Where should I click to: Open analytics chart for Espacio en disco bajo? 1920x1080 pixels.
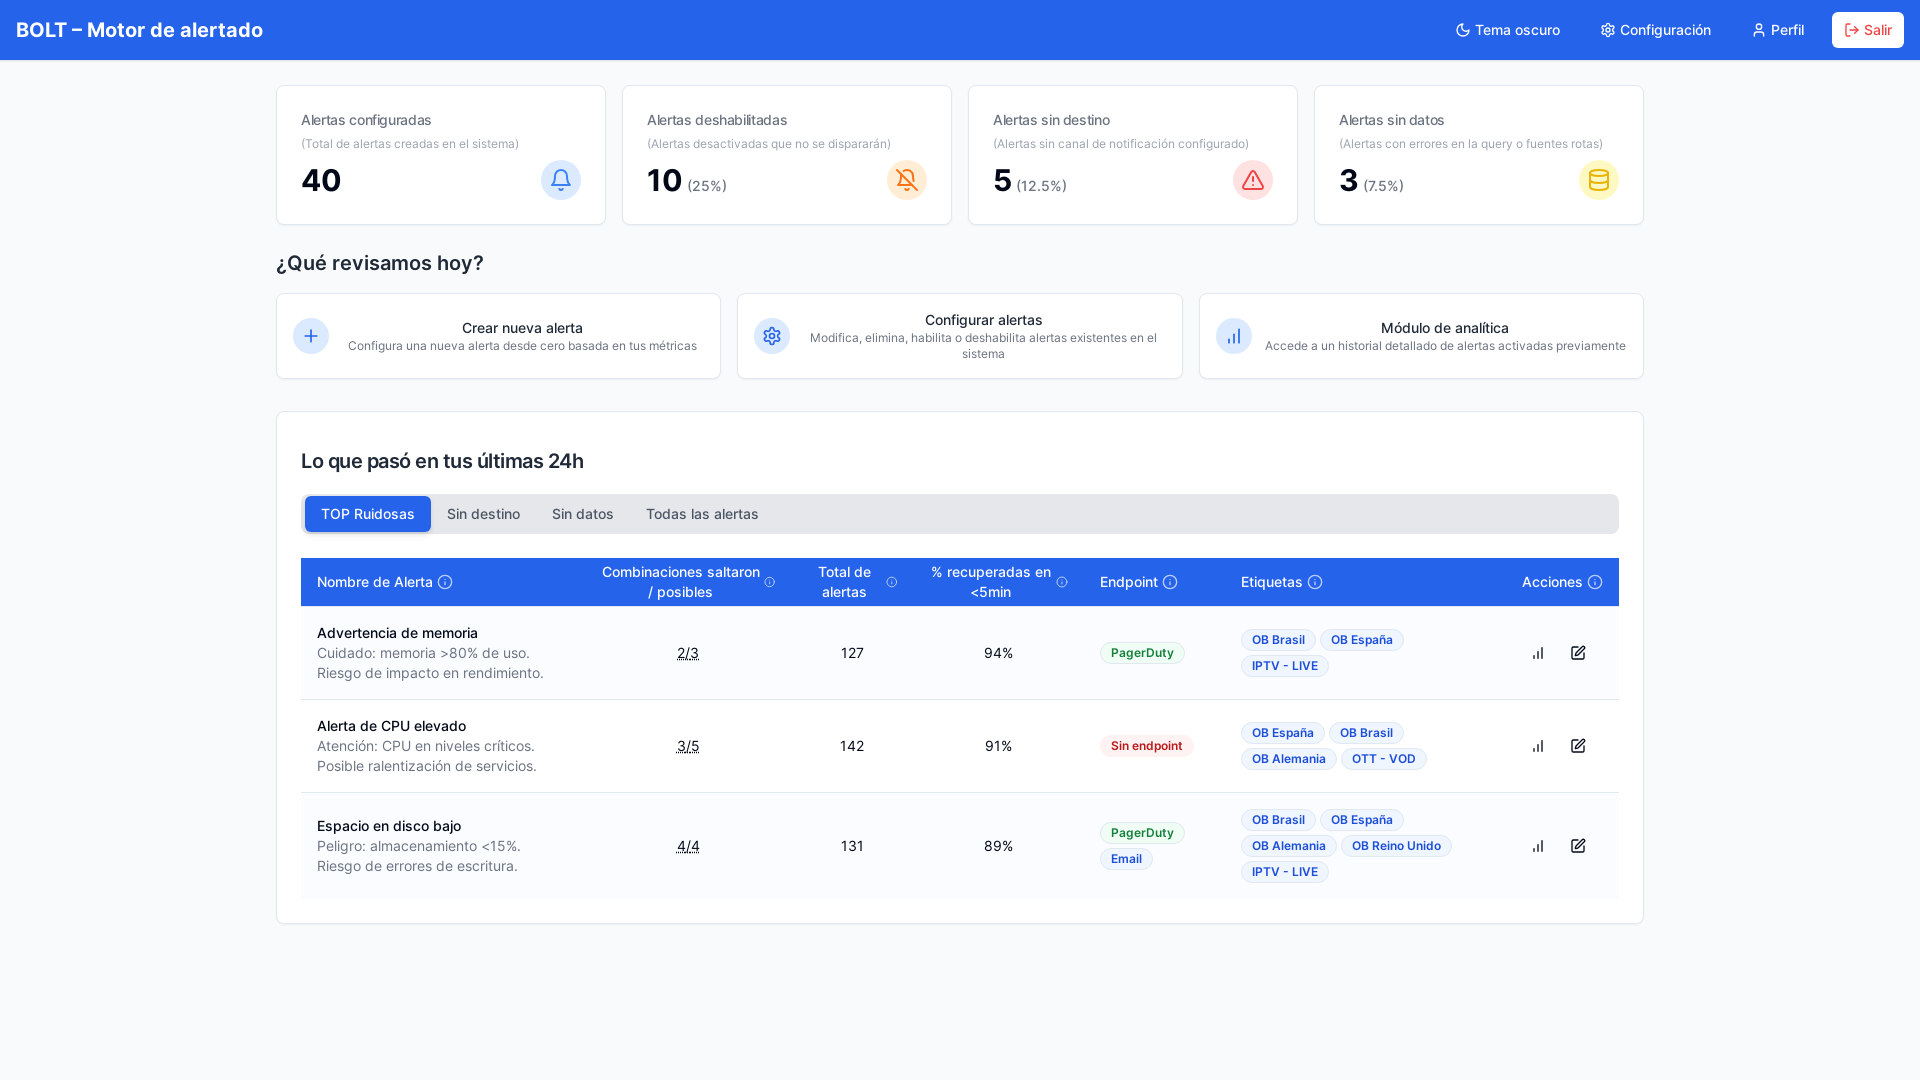(x=1538, y=846)
